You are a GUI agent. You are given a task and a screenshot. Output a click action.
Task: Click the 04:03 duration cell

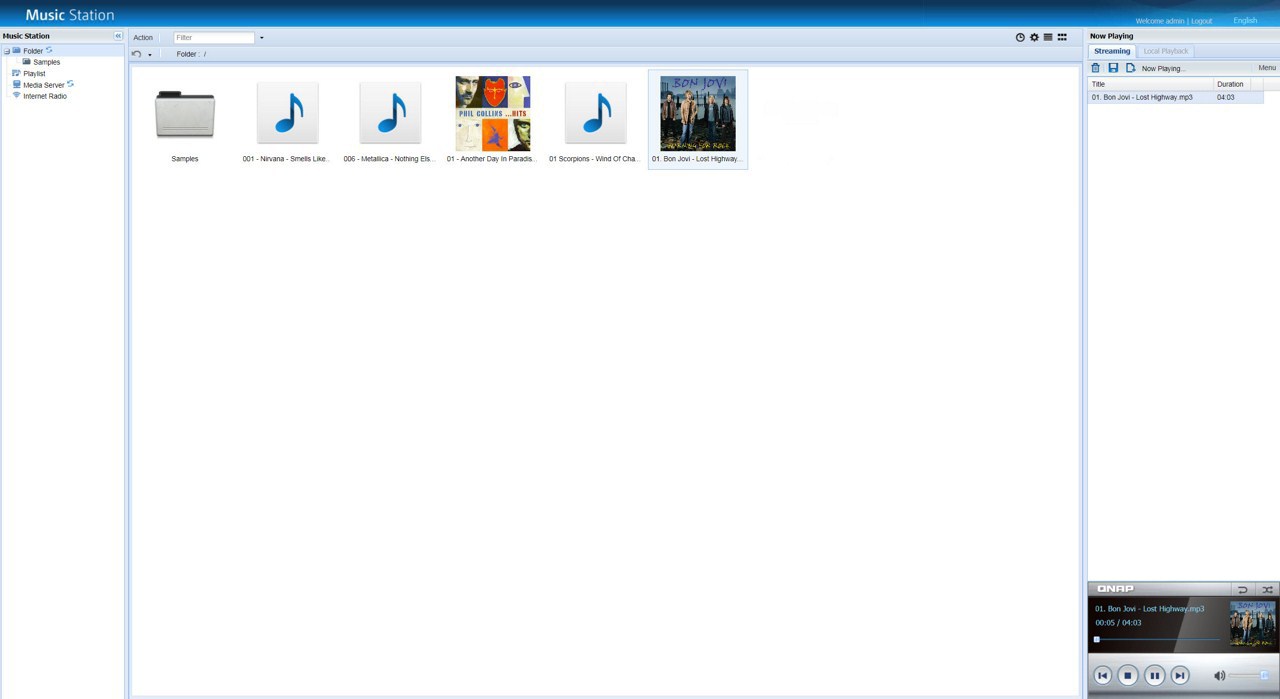click(1226, 98)
